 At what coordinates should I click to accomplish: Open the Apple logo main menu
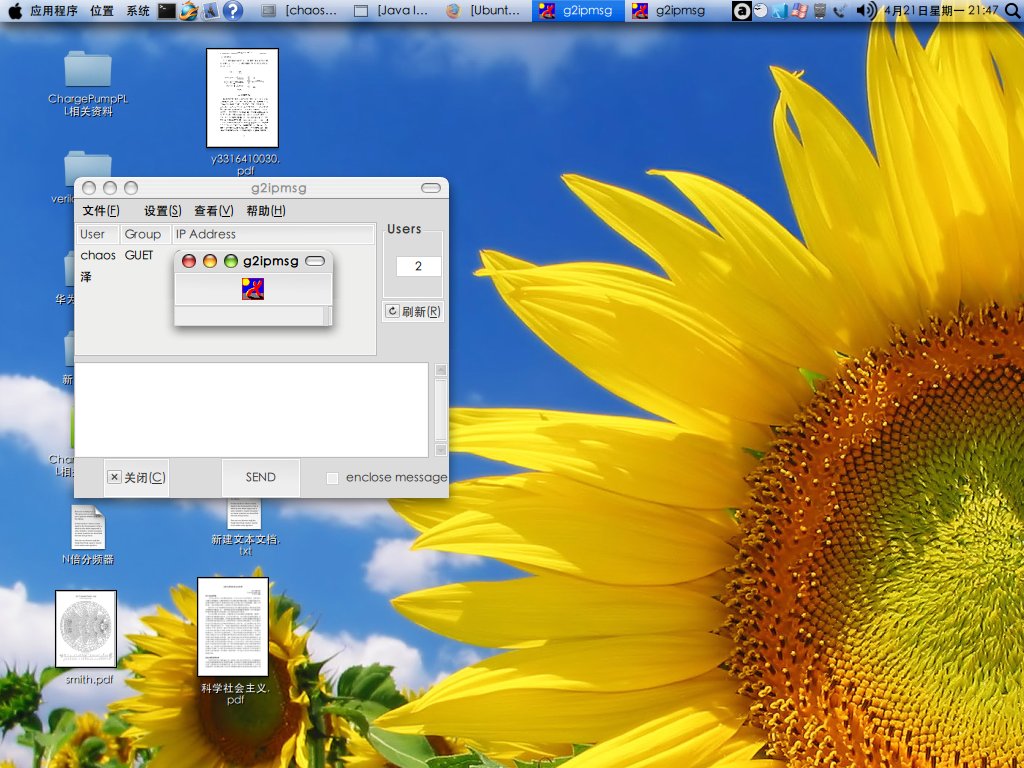(14, 10)
